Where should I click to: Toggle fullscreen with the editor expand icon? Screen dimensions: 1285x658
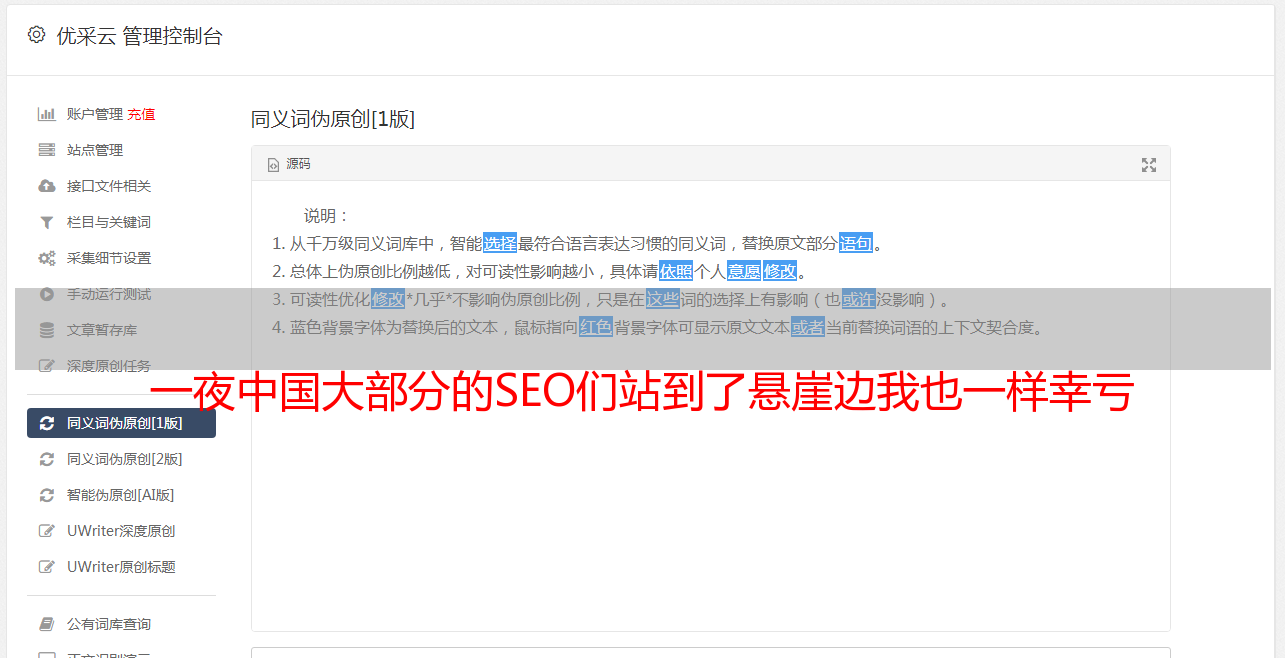pos(1149,165)
